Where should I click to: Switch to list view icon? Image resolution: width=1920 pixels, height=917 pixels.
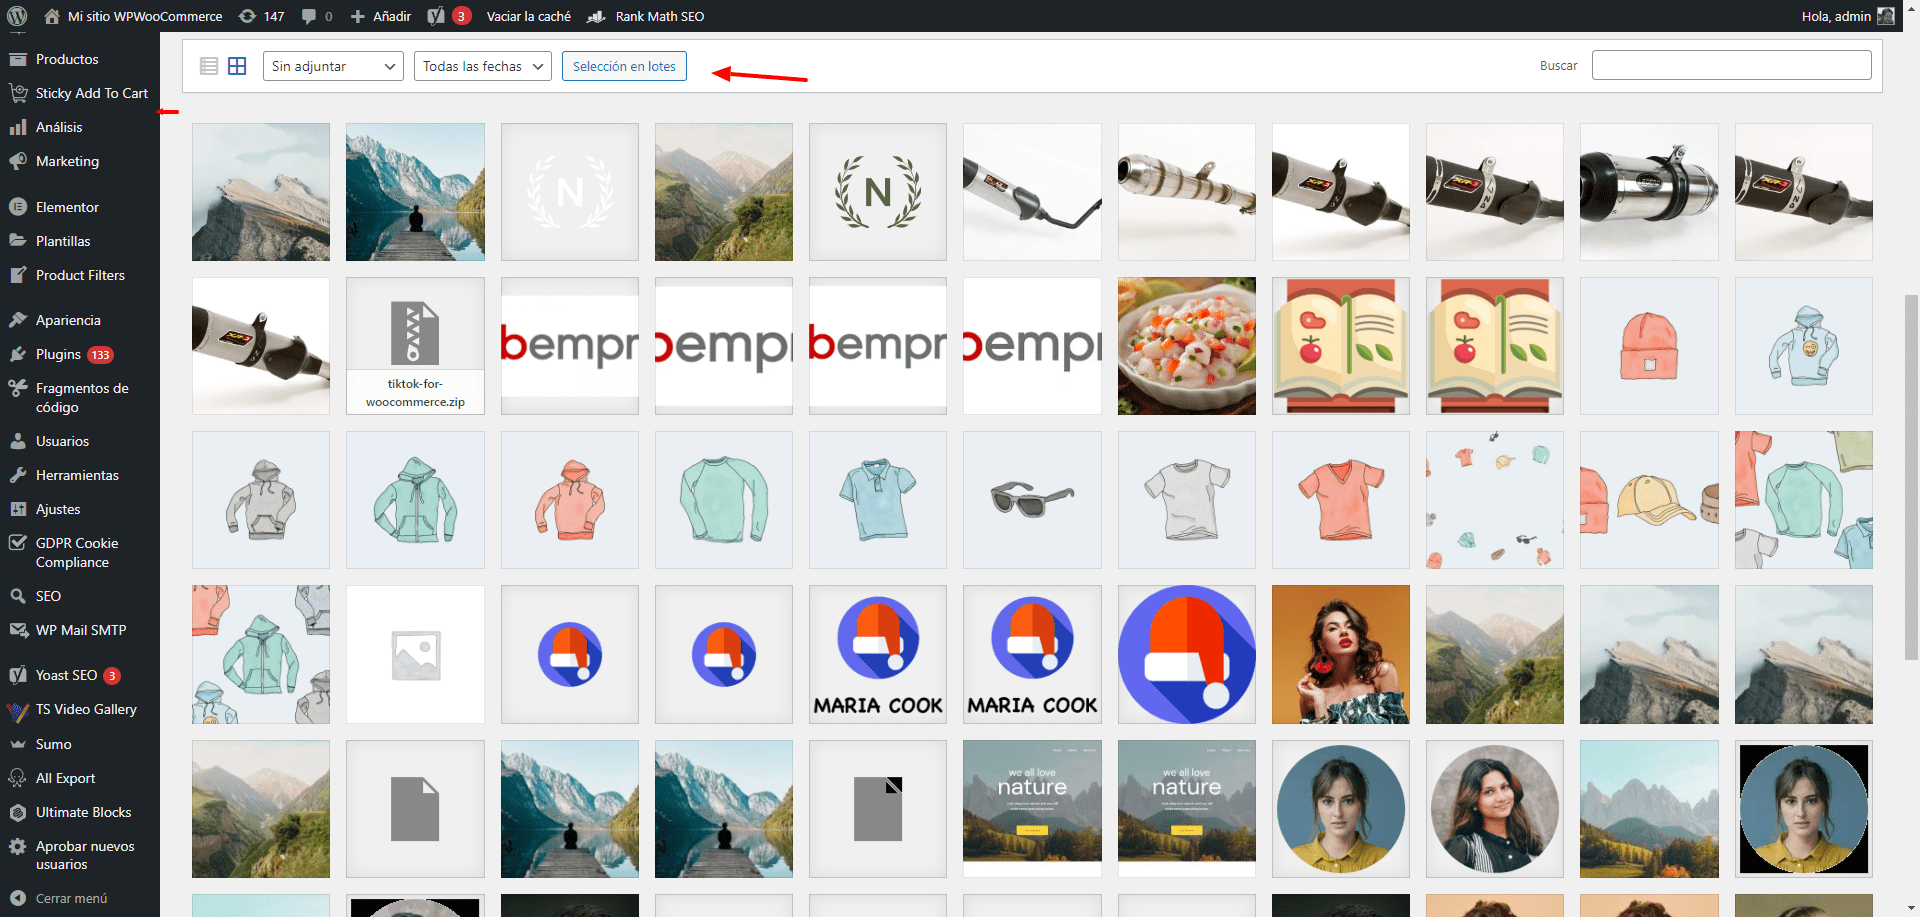(x=209, y=66)
